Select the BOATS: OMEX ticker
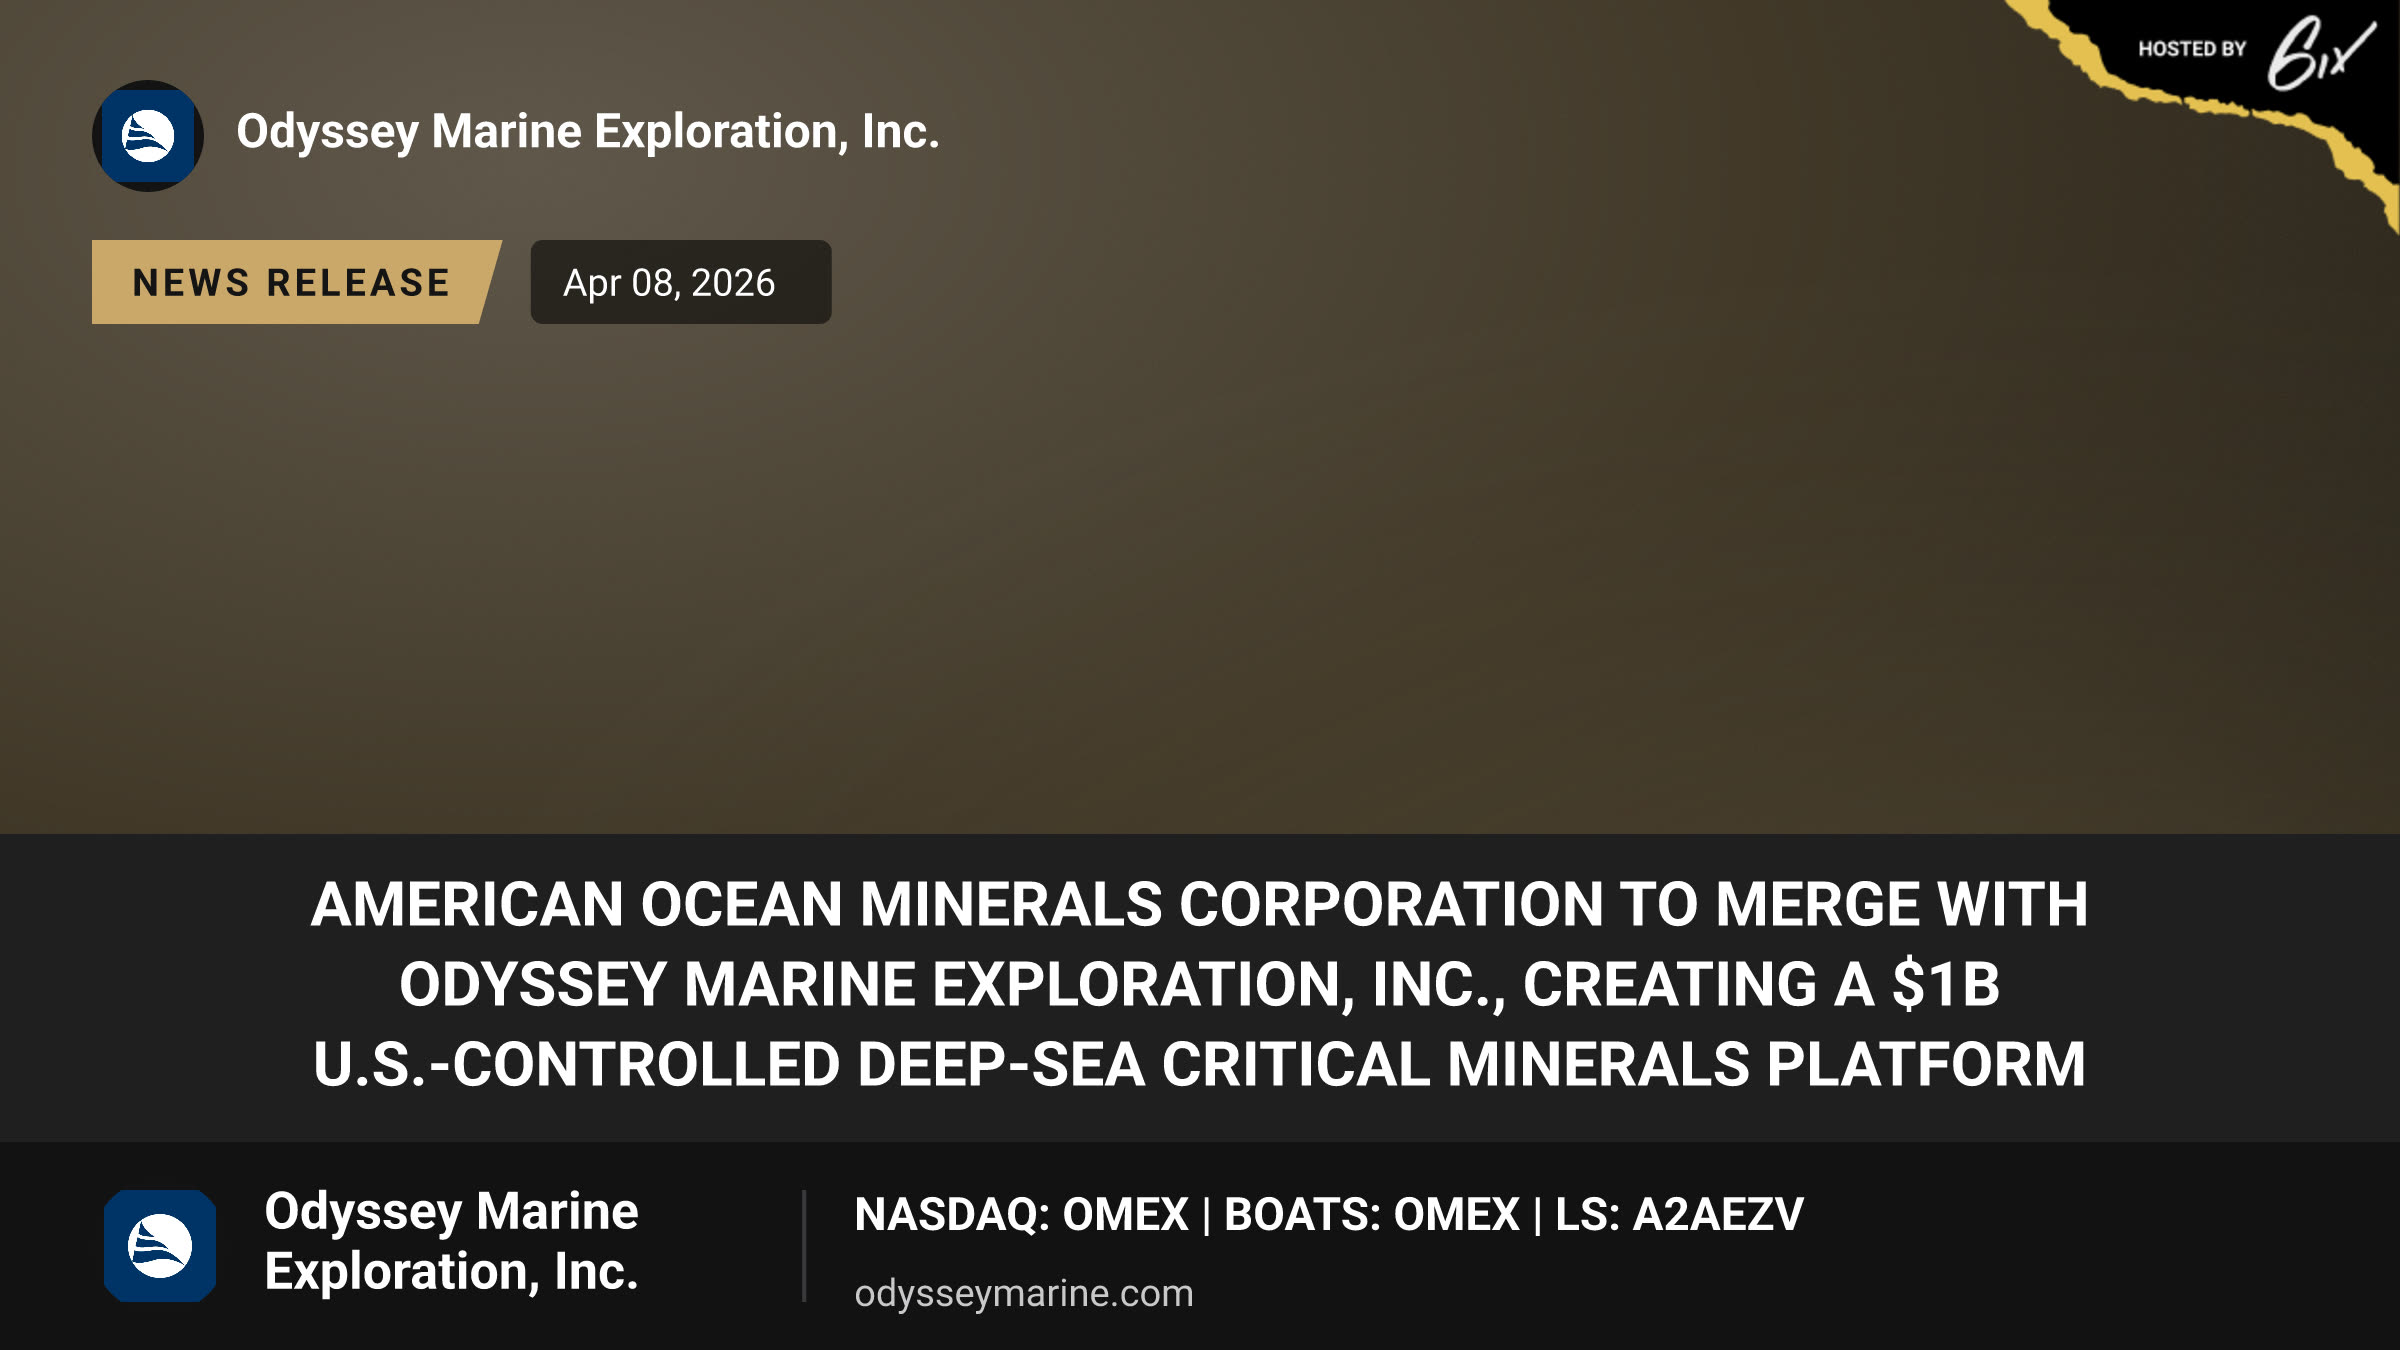The height and width of the screenshot is (1350, 2400). click(x=1372, y=1214)
